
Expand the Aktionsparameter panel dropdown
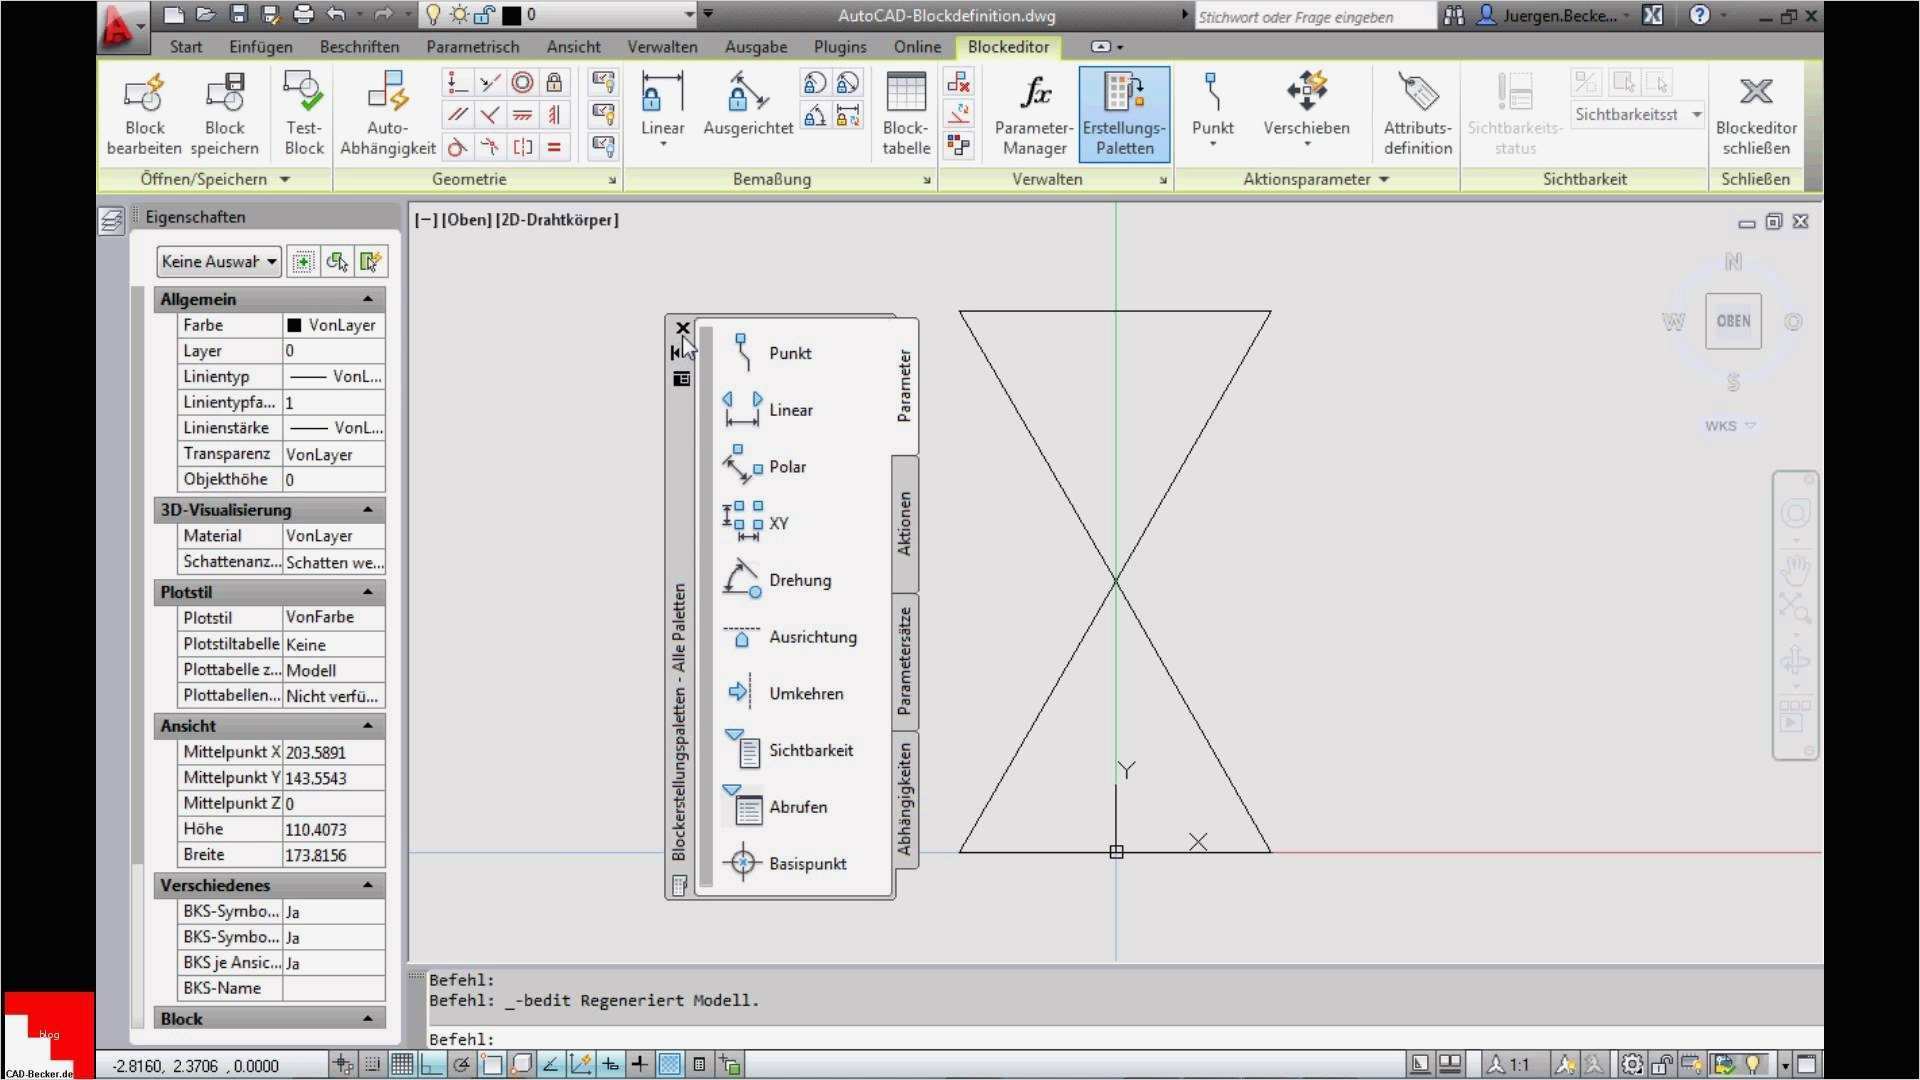coord(1384,179)
